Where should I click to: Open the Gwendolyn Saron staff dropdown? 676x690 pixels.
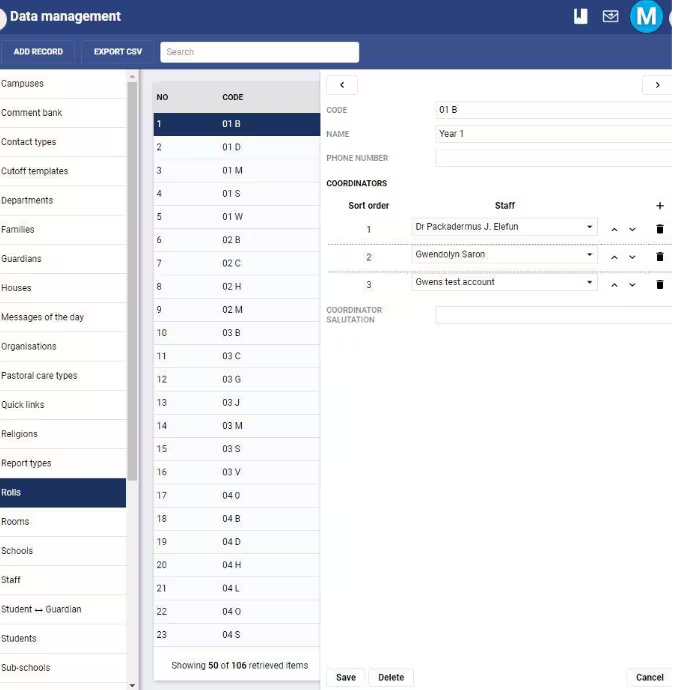[x=504, y=254]
